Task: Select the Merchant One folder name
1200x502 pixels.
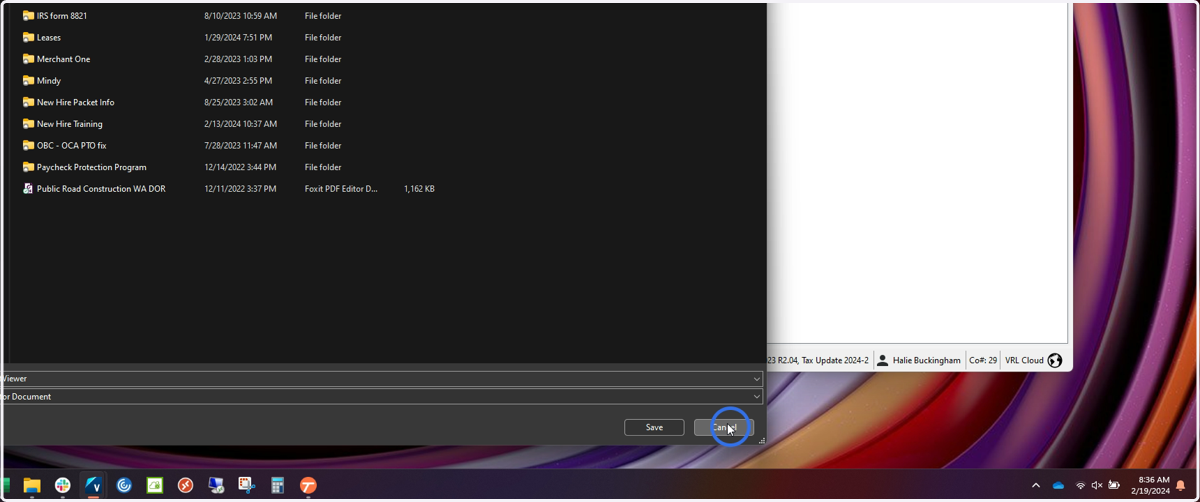Action: [x=63, y=59]
